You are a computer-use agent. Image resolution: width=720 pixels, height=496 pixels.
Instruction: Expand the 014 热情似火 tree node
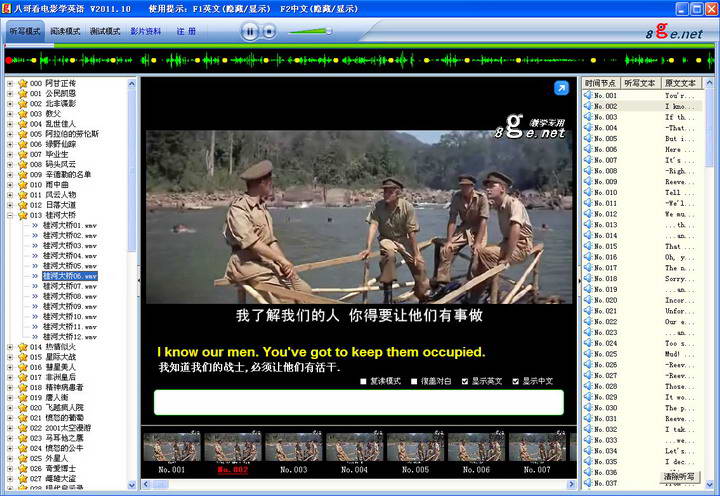10,347
